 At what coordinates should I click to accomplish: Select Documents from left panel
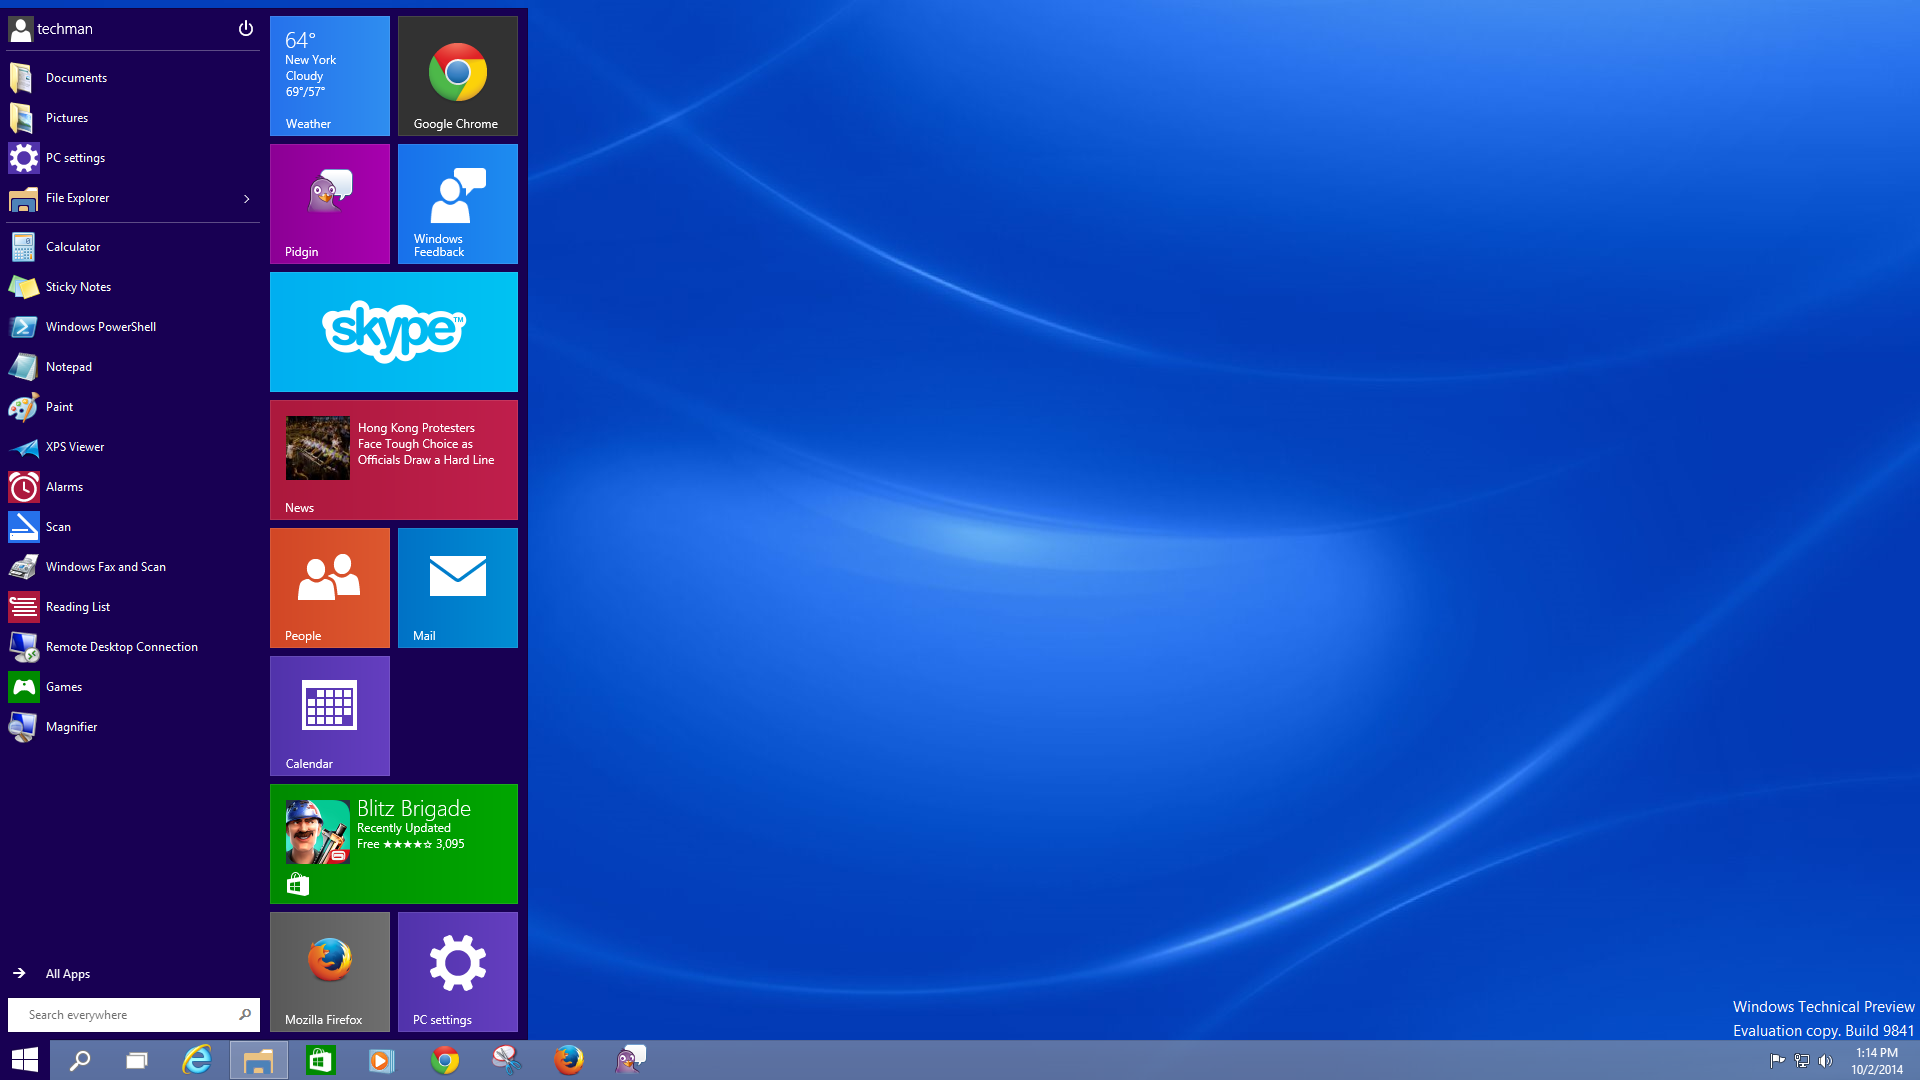click(75, 76)
